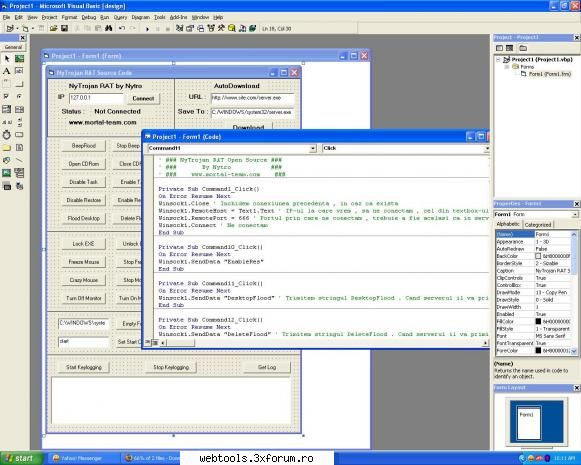Image resolution: width=581 pixels, height=465 pixels.
Task: Select the Frame control tool
Action: pos(7,84)
